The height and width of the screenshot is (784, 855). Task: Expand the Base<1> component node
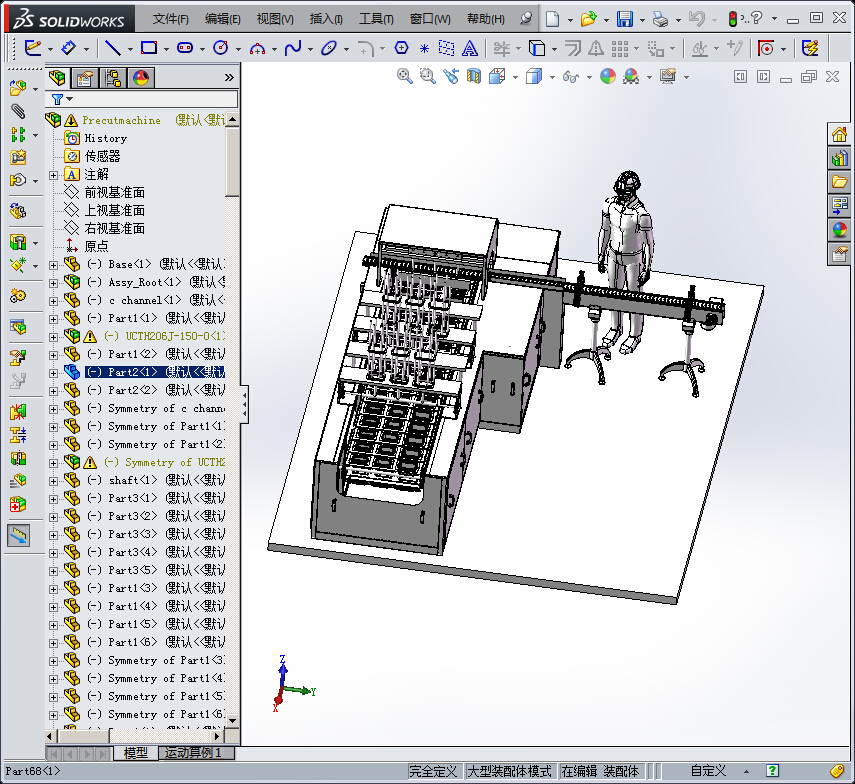point(53,266)
